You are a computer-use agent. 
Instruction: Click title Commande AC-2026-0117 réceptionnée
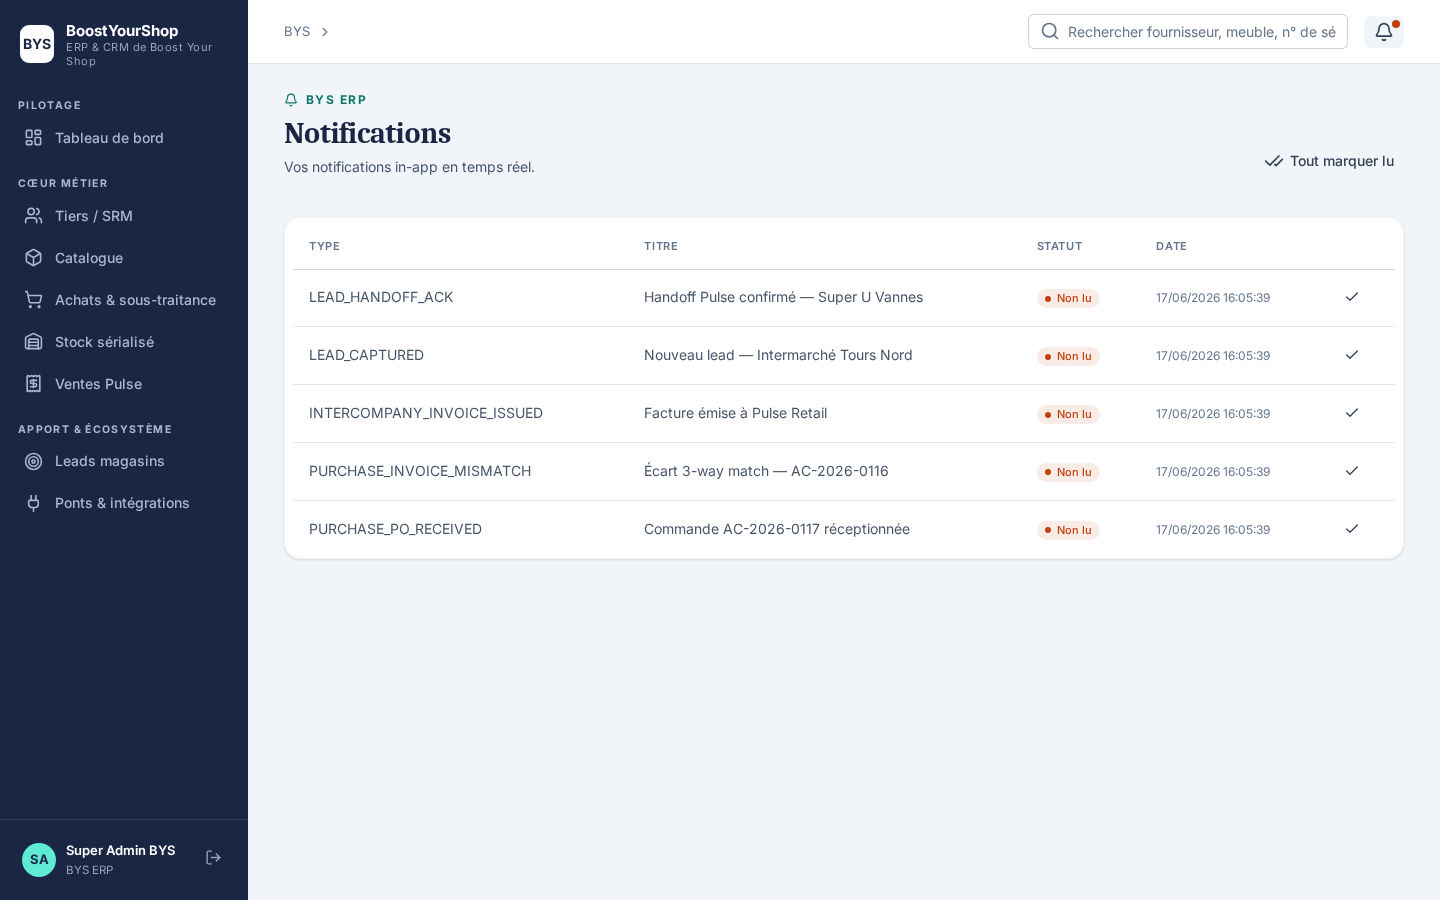[777, 529]
